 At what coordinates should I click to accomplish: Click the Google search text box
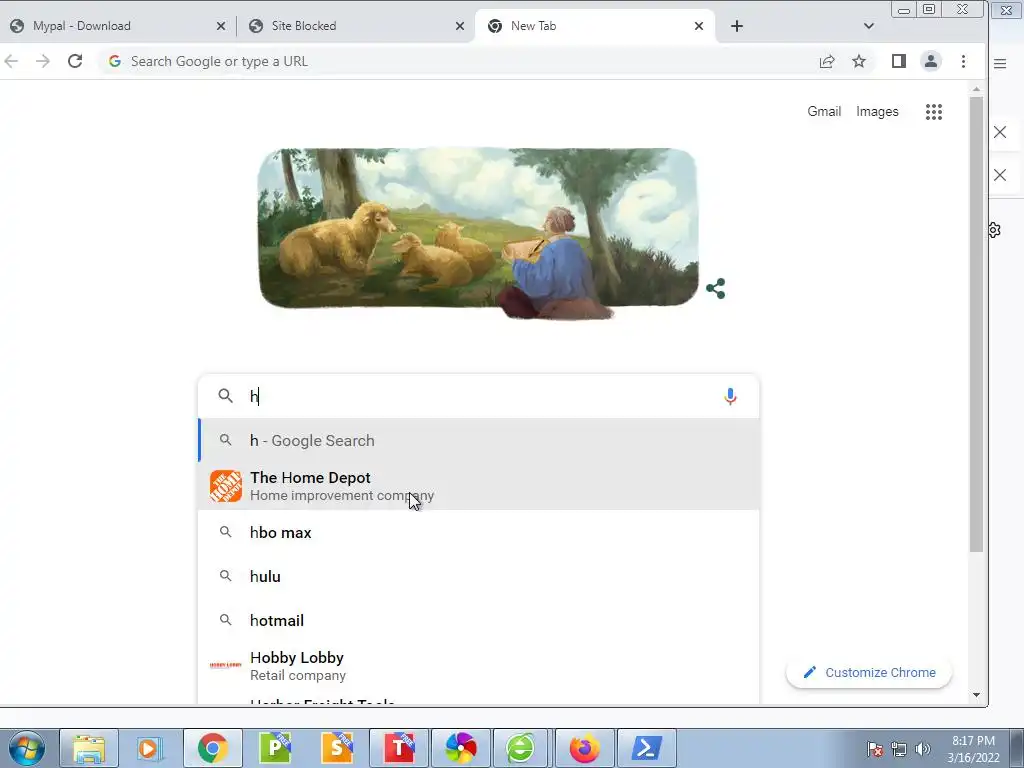pos(480,396)
